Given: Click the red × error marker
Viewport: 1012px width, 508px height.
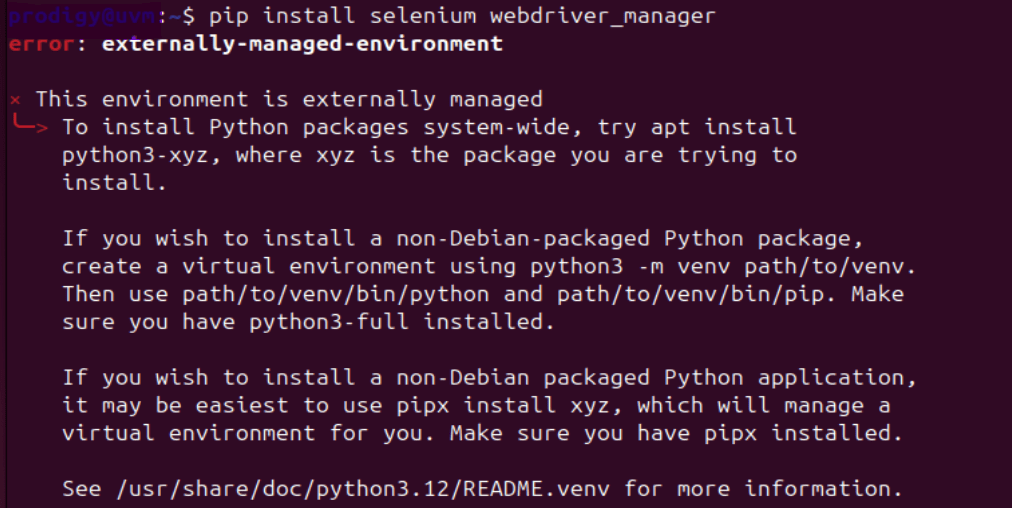Looking at the screenshot, I should click(x=15, y=100).
